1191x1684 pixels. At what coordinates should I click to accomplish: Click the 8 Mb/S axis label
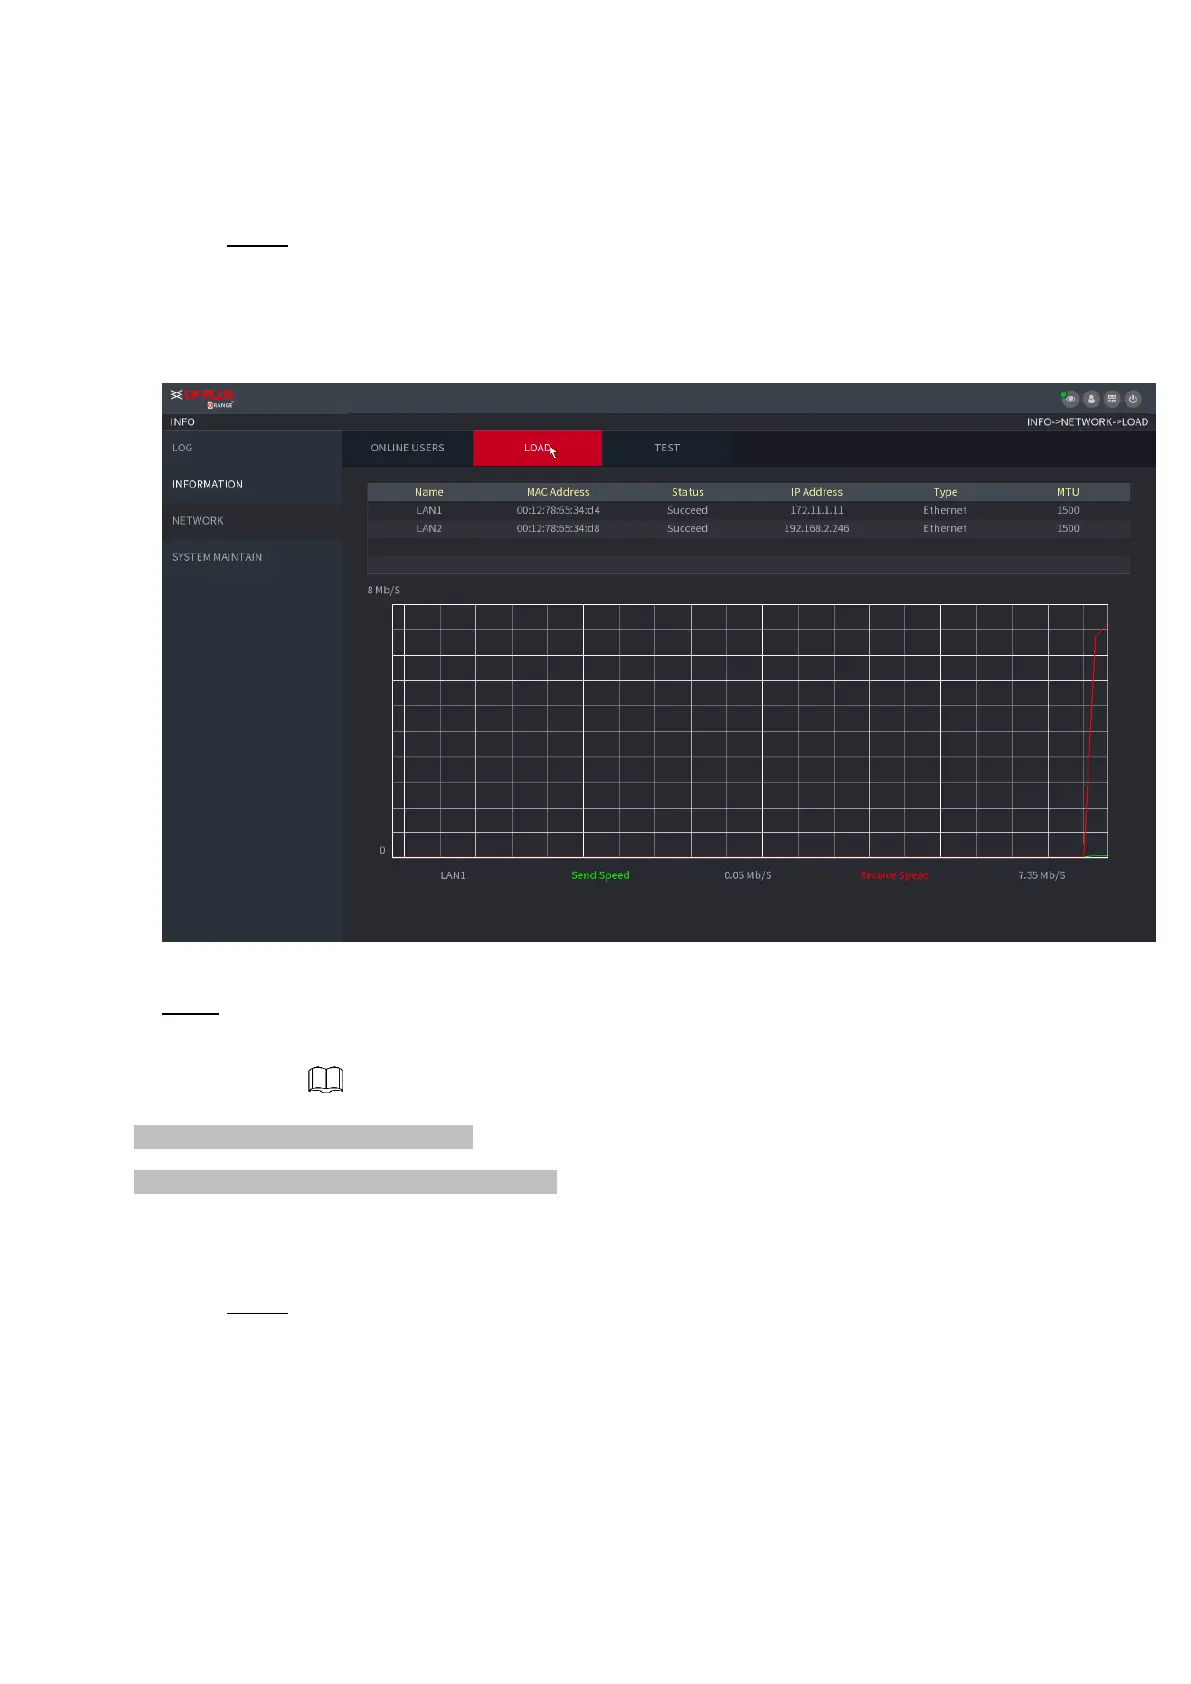[x=383, y=590]
